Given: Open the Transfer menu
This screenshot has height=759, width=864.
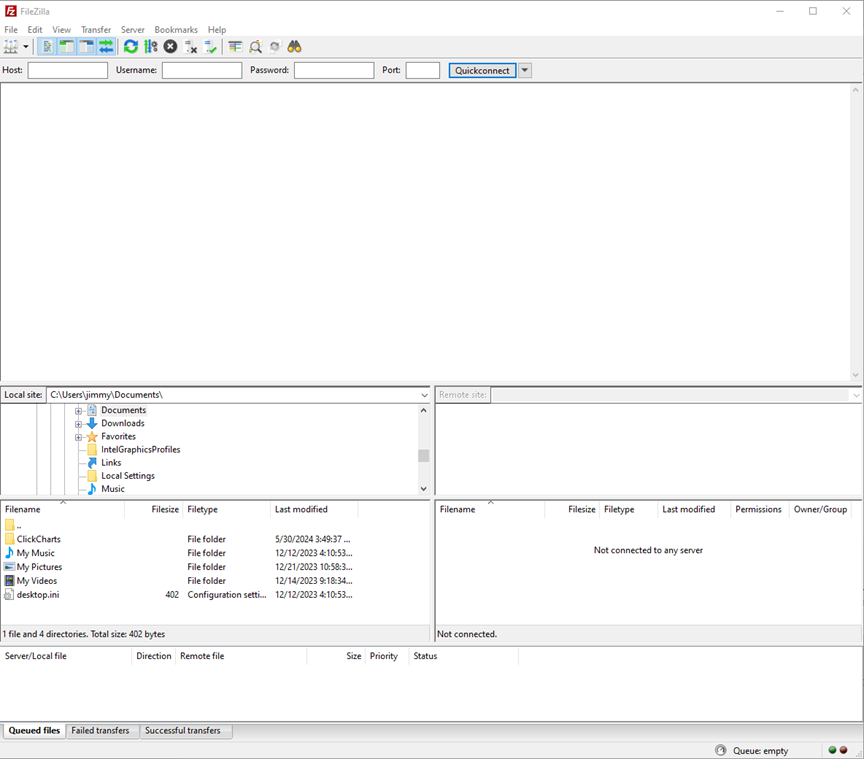Looking at the screenshot, I should tap(96, 30).
